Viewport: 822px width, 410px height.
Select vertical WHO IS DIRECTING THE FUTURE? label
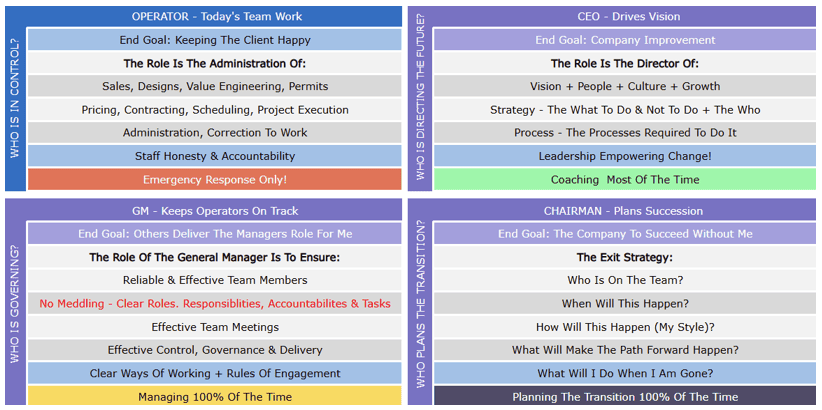420,98
